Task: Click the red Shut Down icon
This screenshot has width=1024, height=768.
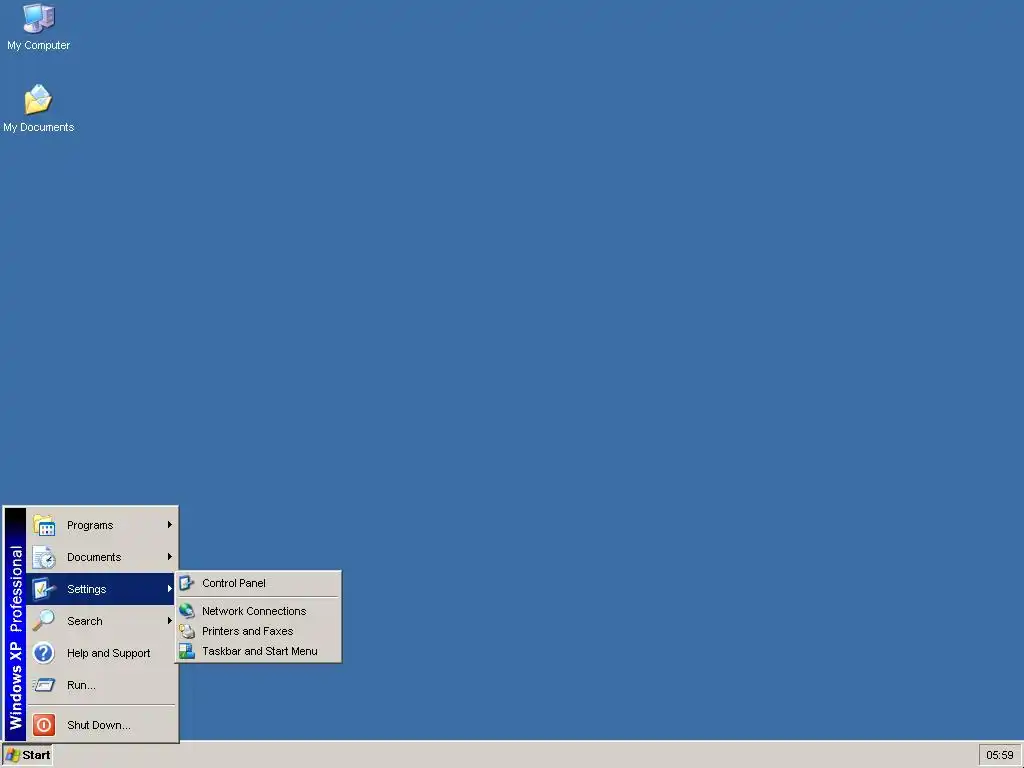Action: 44,725
